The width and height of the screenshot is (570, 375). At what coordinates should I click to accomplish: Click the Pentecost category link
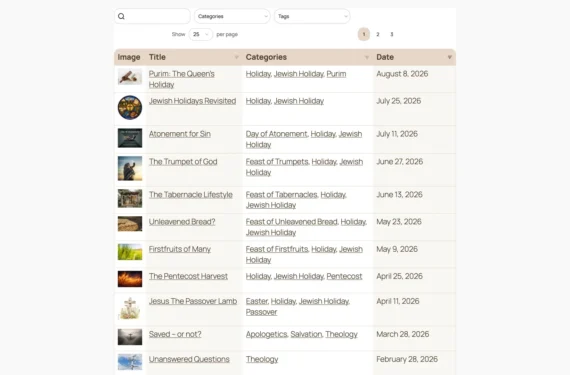pos(344,277)
